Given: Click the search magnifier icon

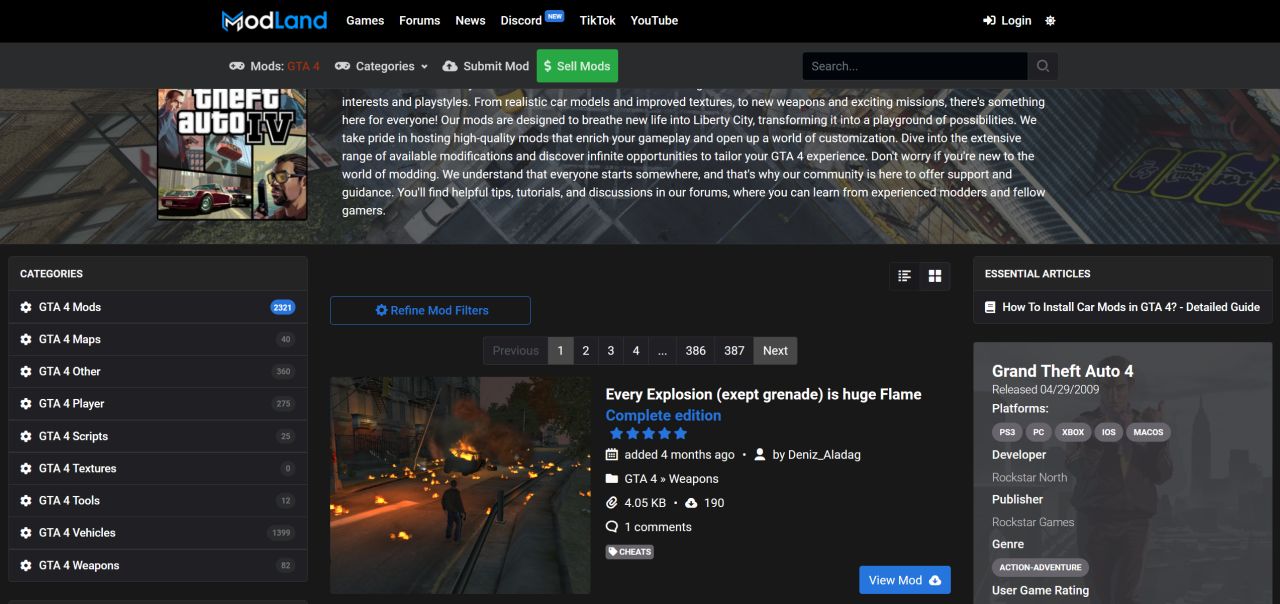Looking at the screenshot, I should tap(1043, 66).
